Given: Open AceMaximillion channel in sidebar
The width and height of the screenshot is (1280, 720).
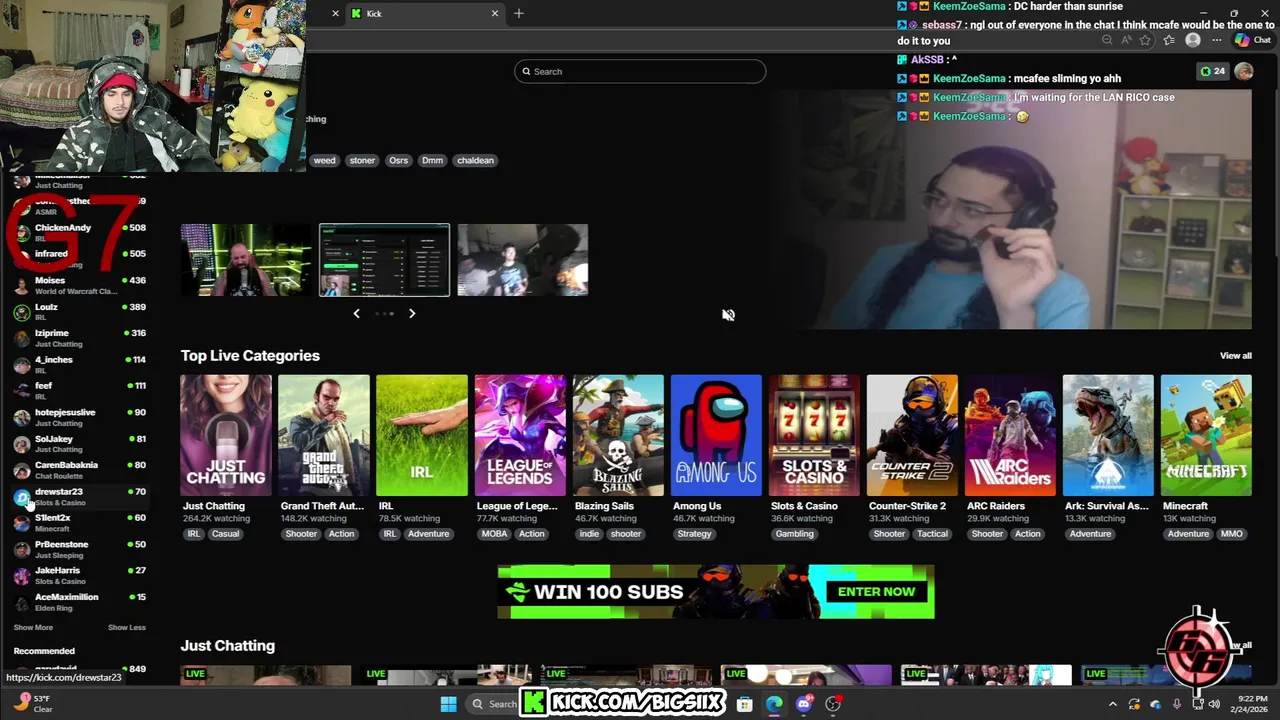Looking at the screenshot, I should click(x=79, y=601).
